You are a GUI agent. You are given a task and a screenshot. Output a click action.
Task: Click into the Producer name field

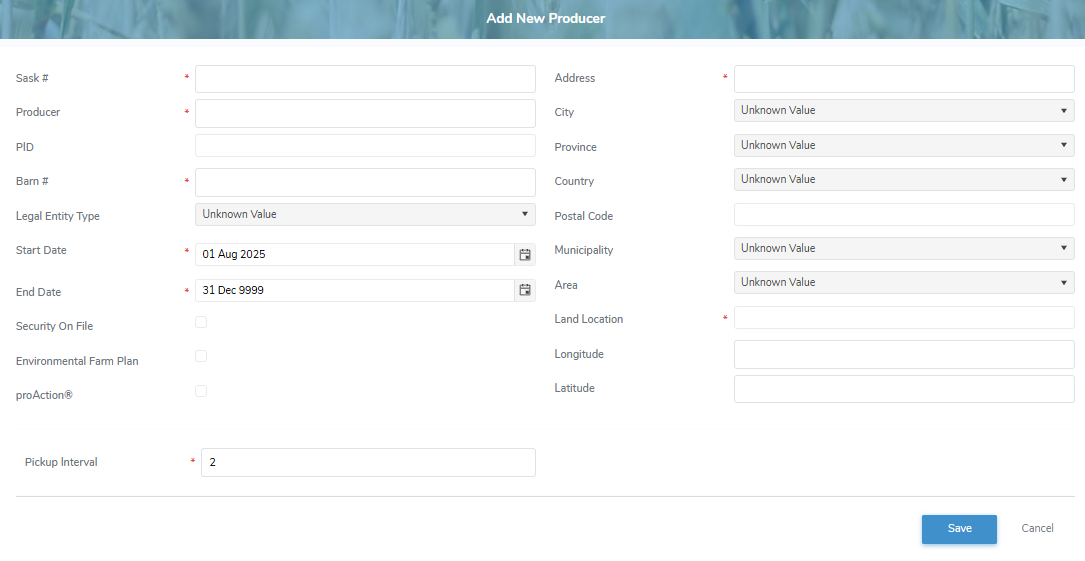tap(365, 113)
